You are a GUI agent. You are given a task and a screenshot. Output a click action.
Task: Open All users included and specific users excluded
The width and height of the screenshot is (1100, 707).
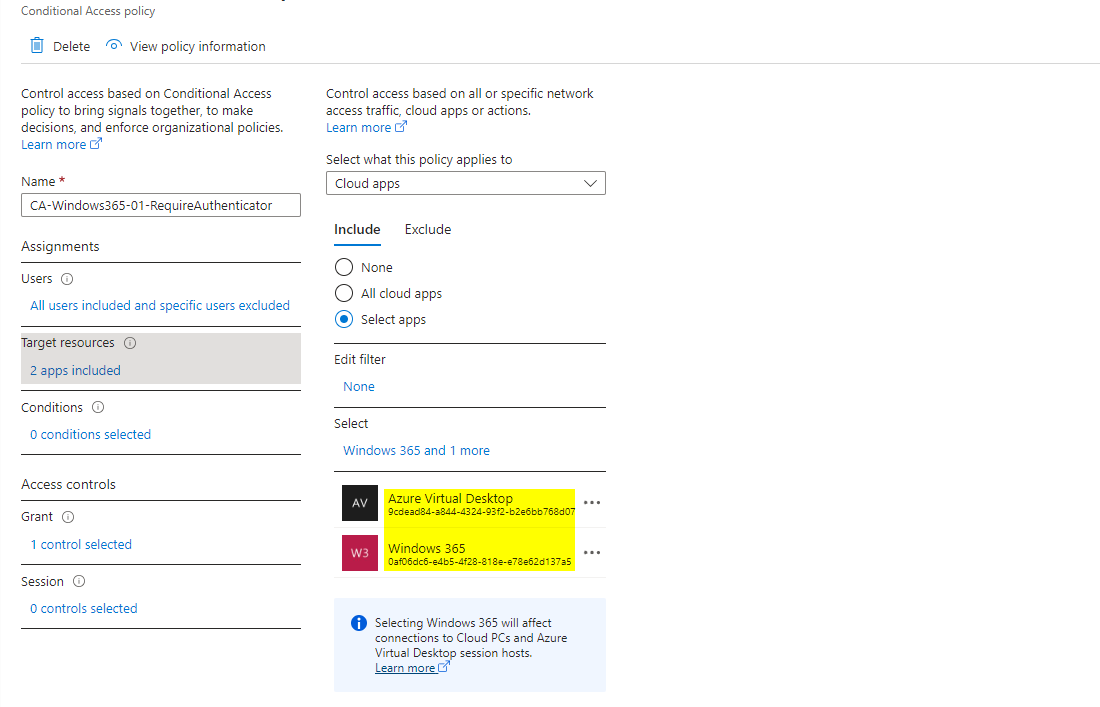[x=160, y=305]
